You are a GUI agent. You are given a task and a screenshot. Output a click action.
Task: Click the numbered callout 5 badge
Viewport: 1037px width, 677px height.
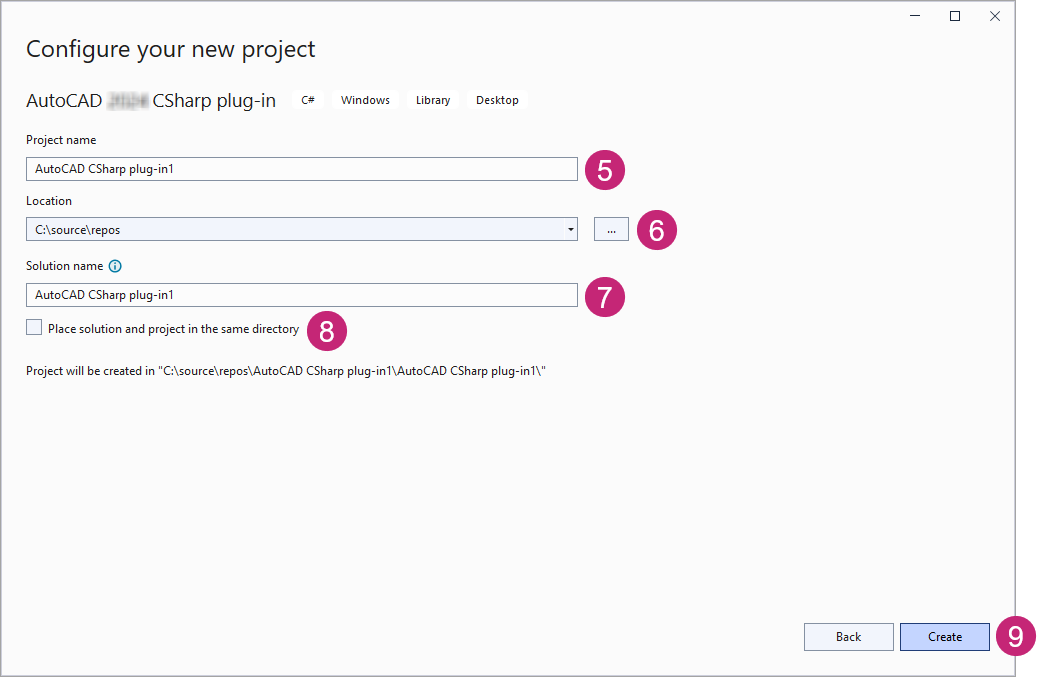[604, 169]
